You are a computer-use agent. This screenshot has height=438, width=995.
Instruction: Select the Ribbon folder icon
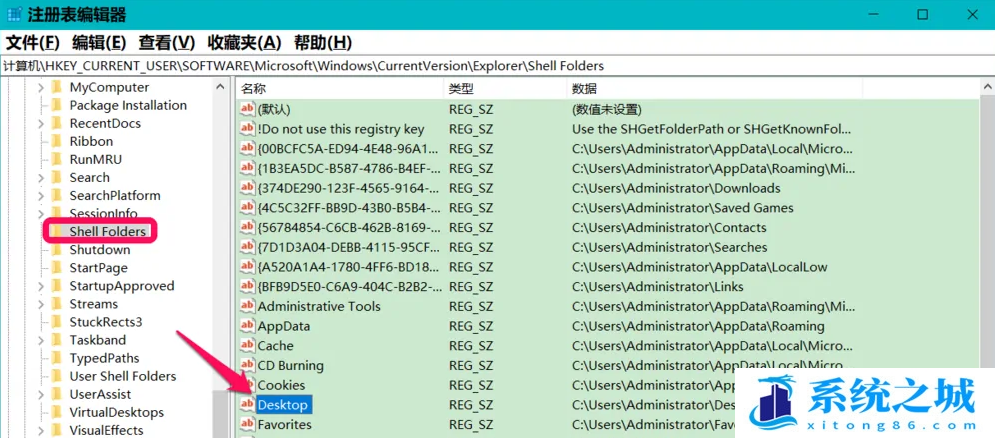point(57,142)
